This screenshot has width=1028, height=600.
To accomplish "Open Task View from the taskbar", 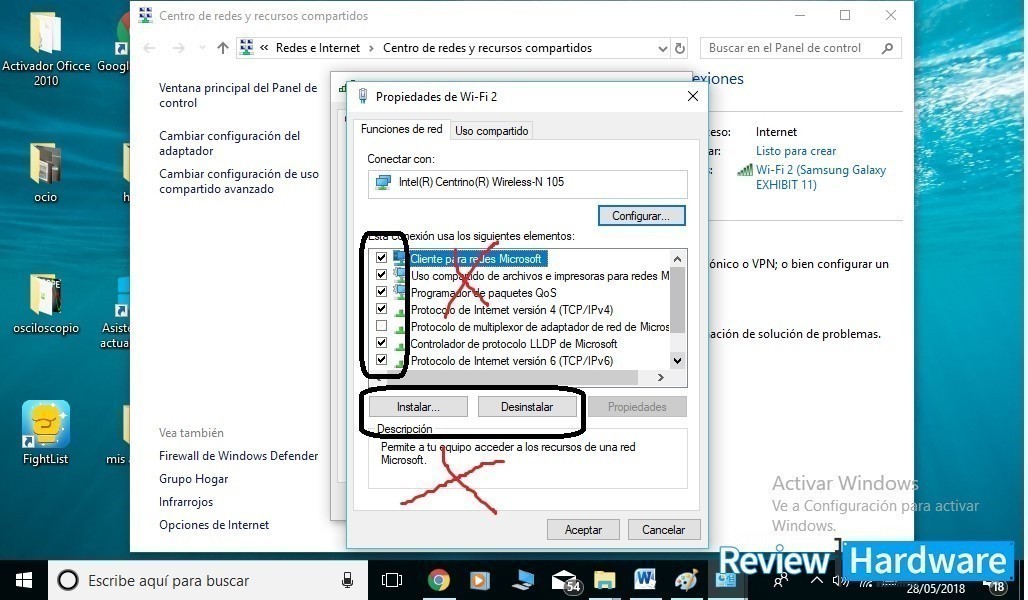I will [x=392, y=580].
